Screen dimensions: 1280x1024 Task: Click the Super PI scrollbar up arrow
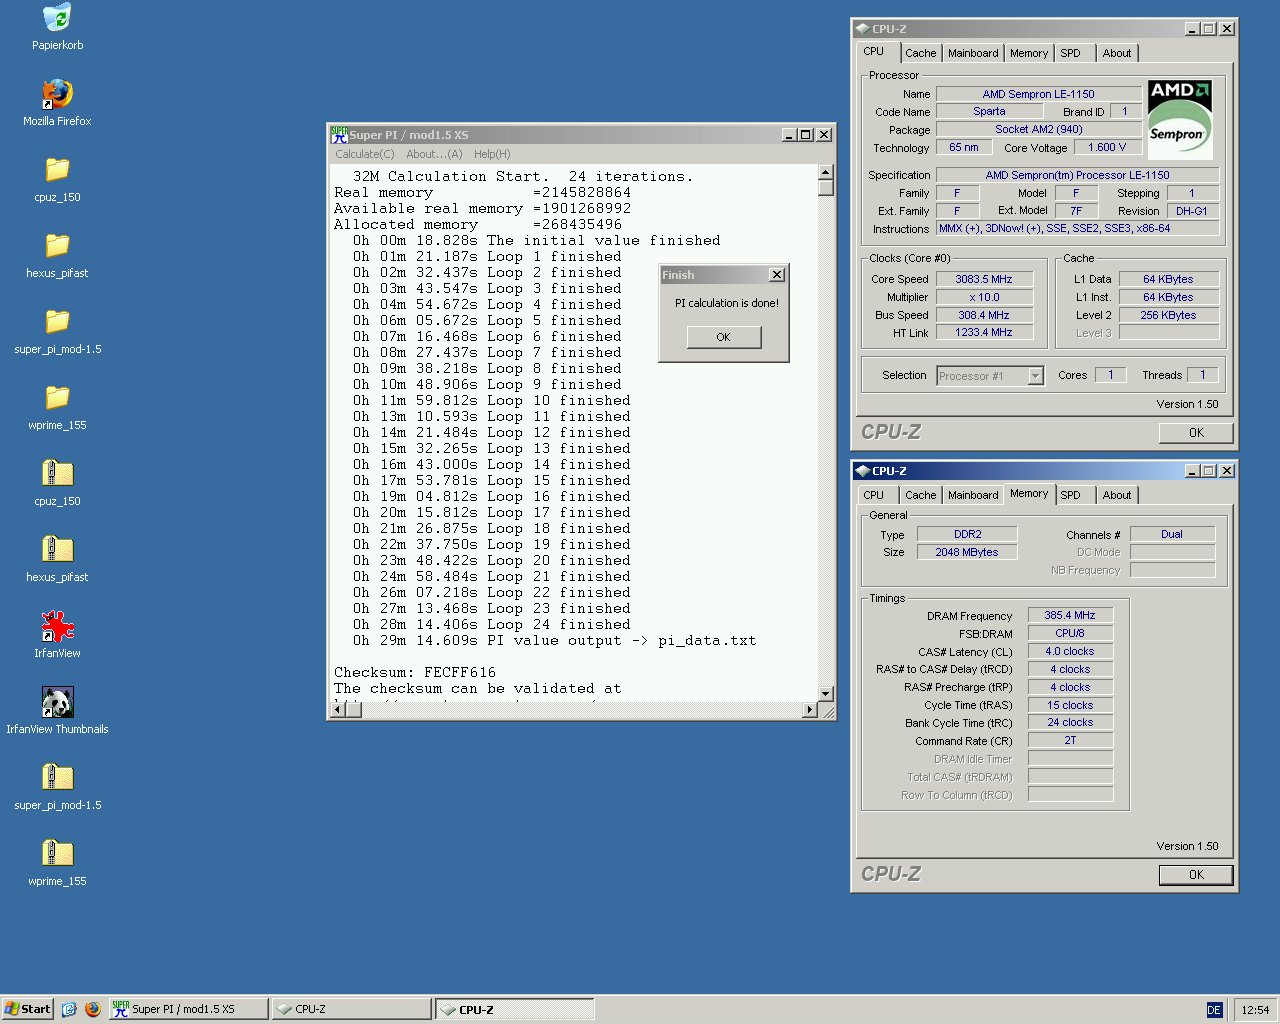click(825, 172)
